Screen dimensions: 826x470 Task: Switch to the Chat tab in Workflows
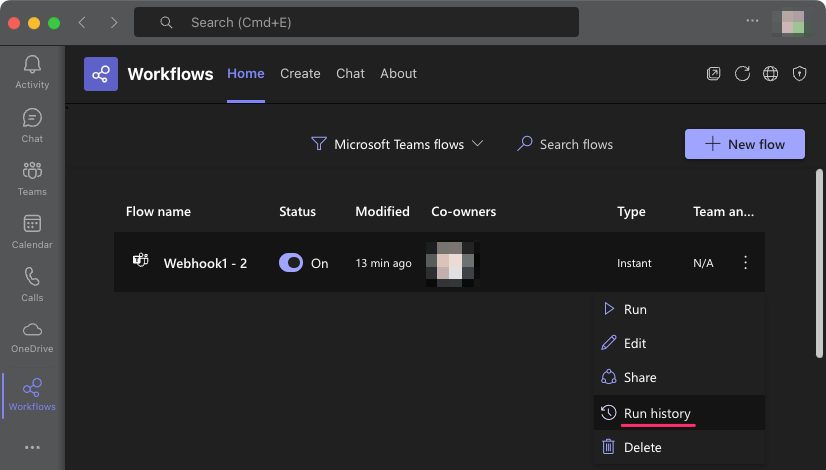350,73
